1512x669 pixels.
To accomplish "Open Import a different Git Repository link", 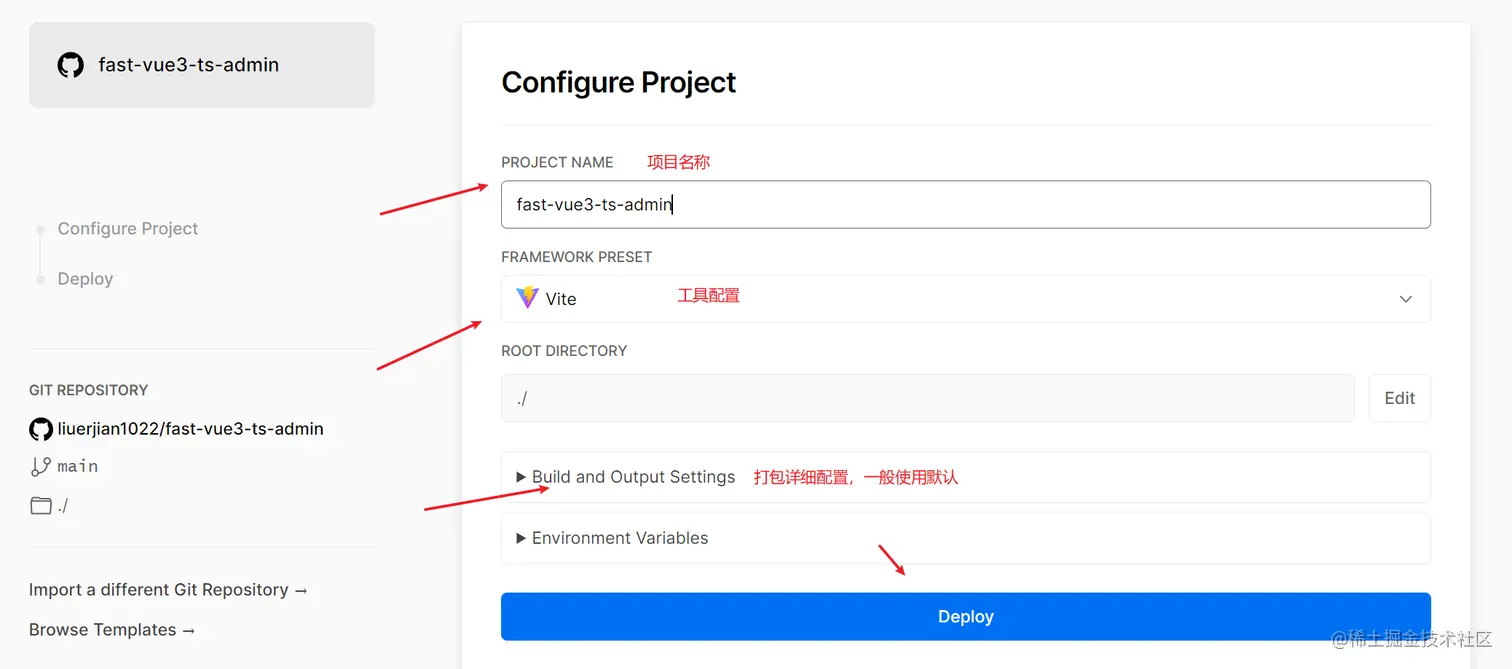I will click(168, 590).
